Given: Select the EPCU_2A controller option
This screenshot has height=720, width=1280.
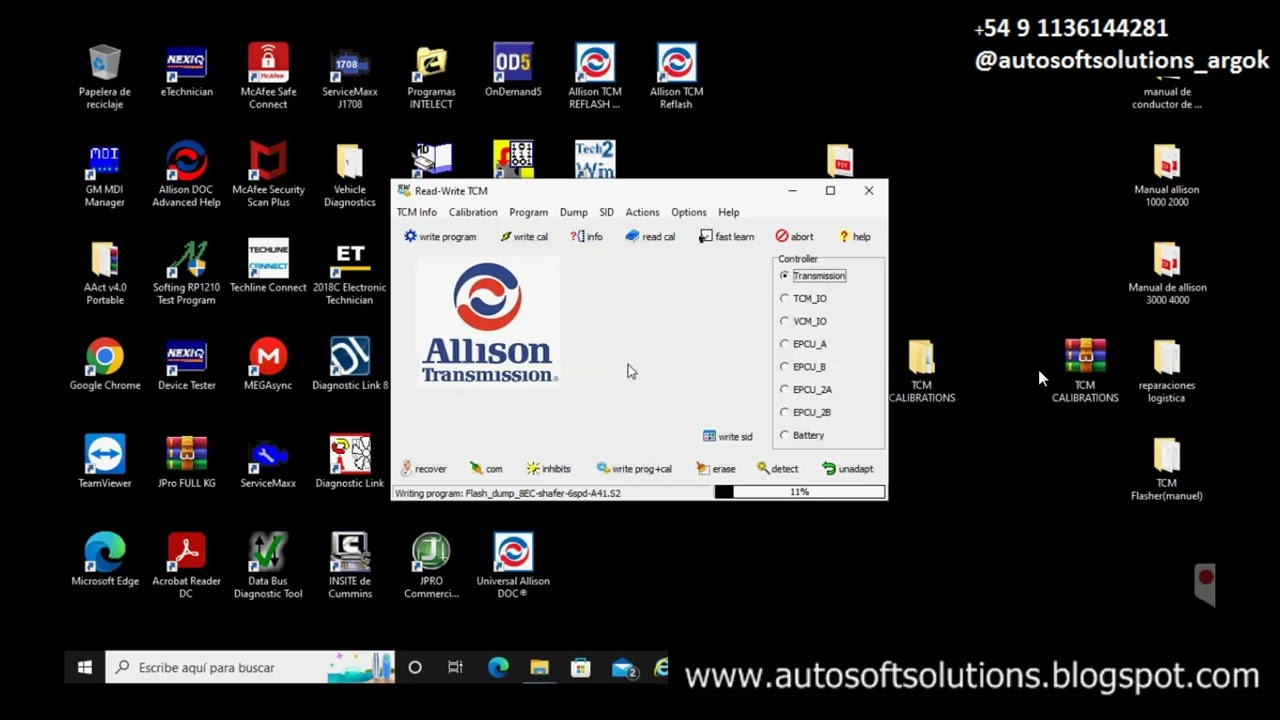Looking at the screenshot, I should point(806,390).
